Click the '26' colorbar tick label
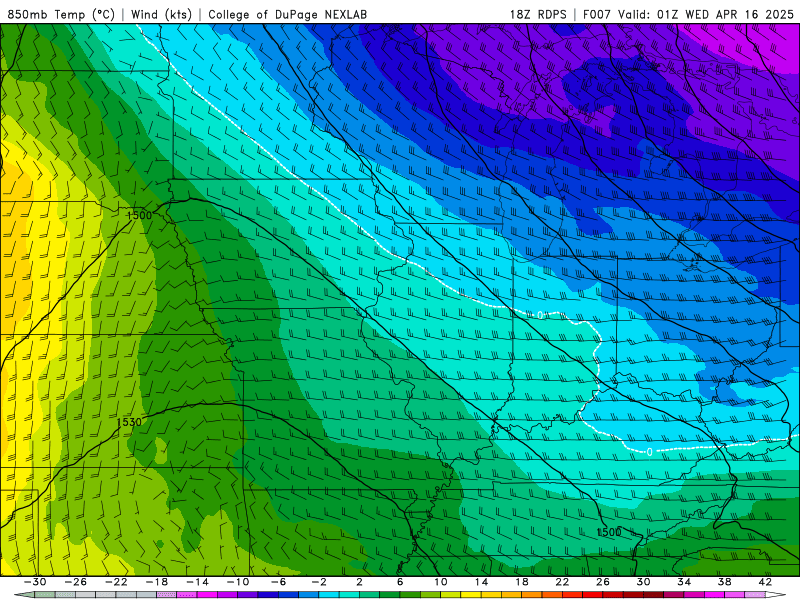 (x=603, y=582)
